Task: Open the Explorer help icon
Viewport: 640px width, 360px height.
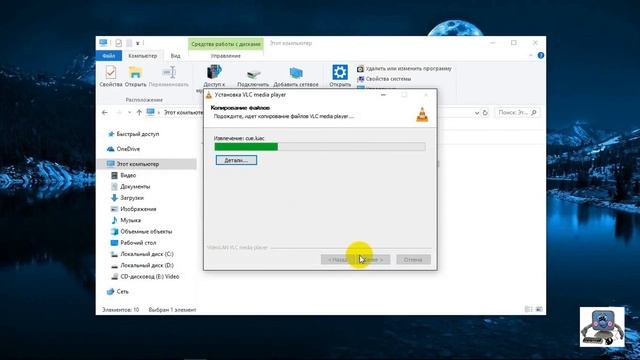Action: pyautogui.click(x=540, y=56)
